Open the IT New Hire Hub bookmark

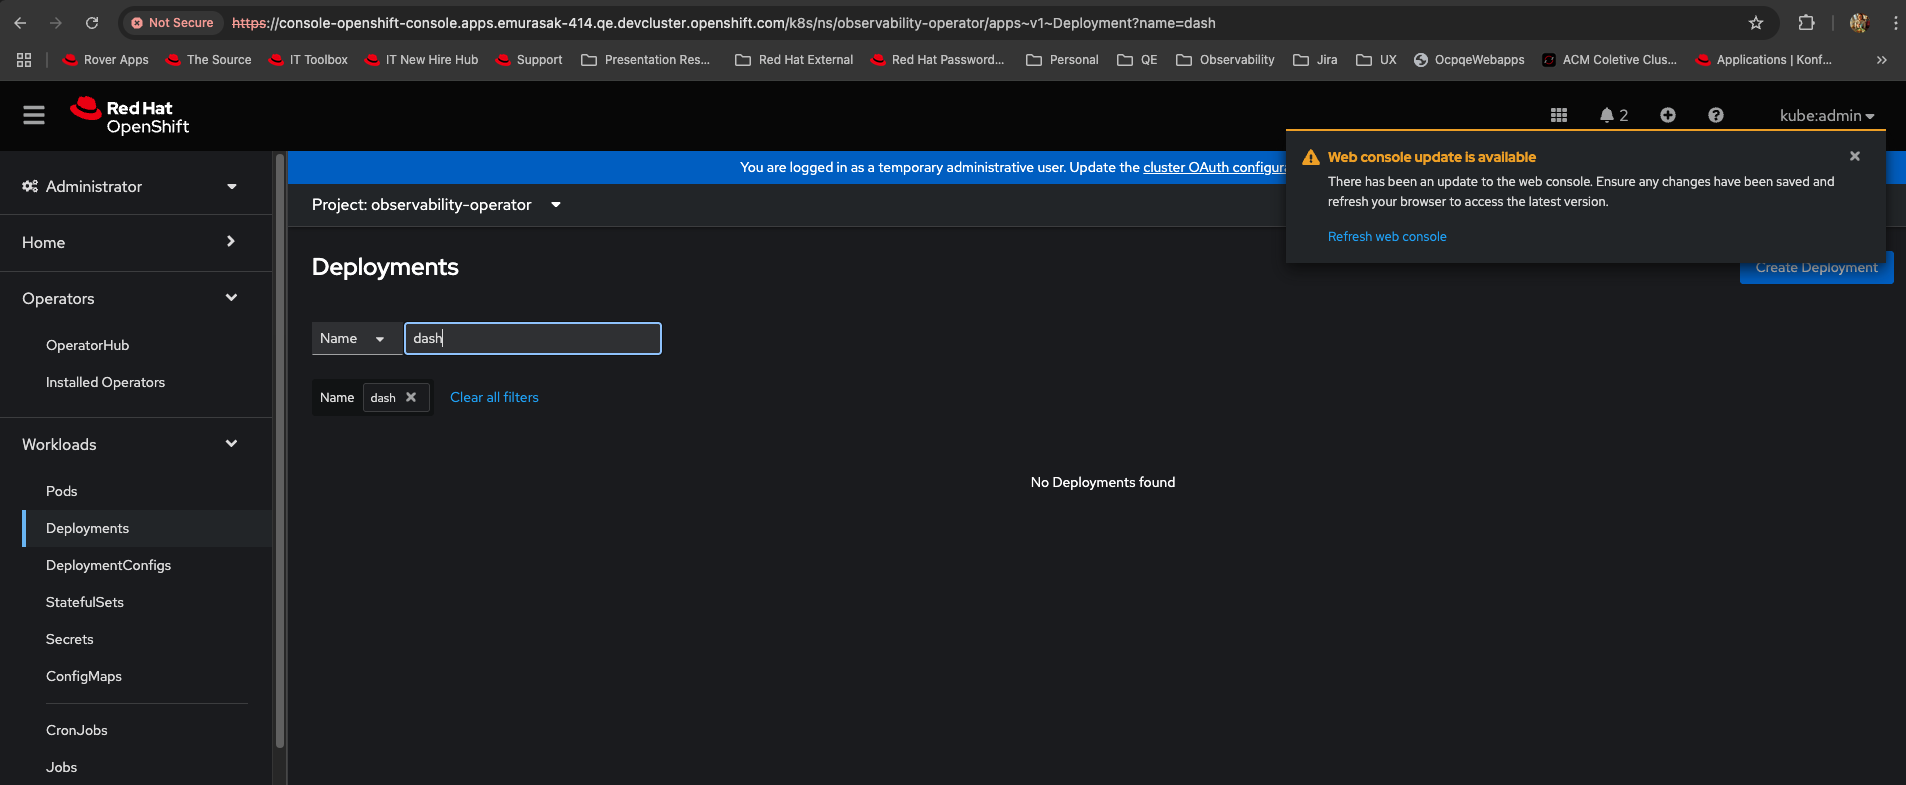(421, 60)
